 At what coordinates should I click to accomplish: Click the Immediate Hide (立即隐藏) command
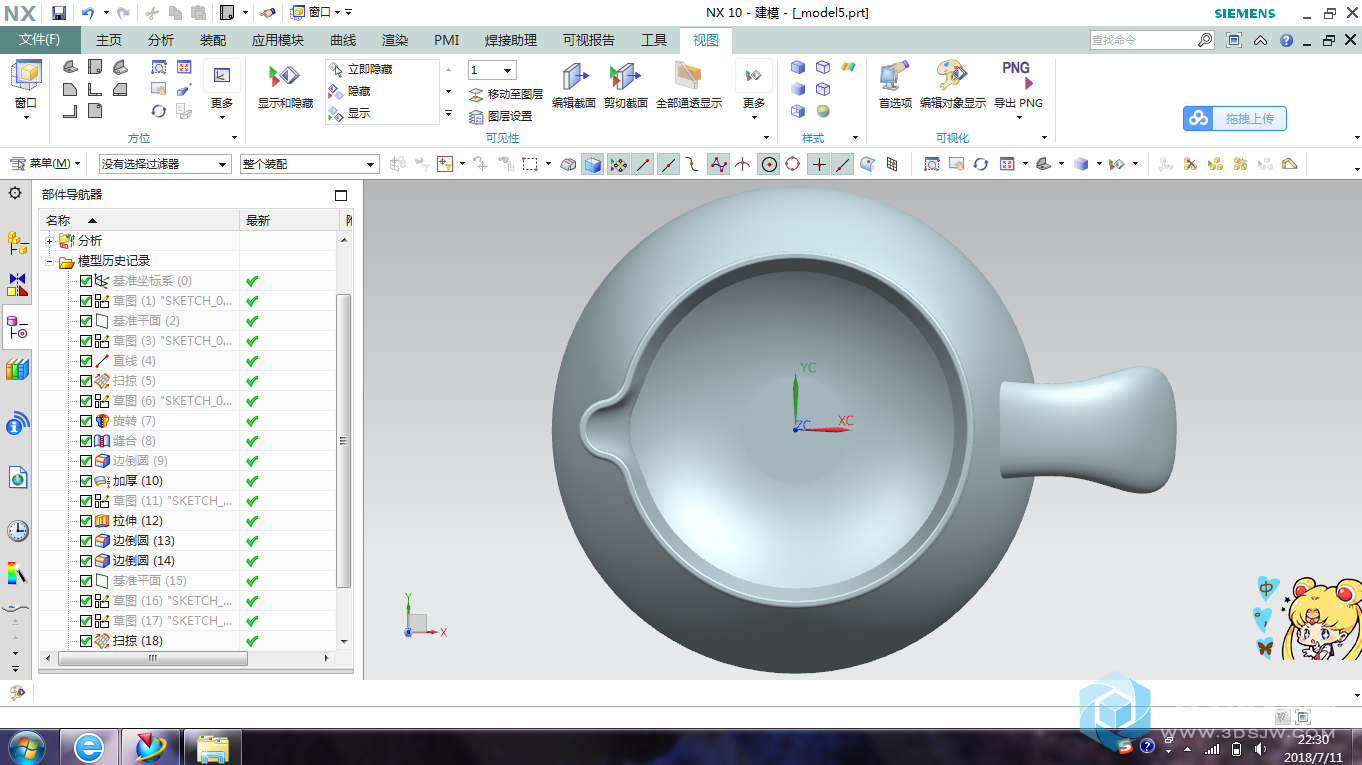(x=360, y=69)
